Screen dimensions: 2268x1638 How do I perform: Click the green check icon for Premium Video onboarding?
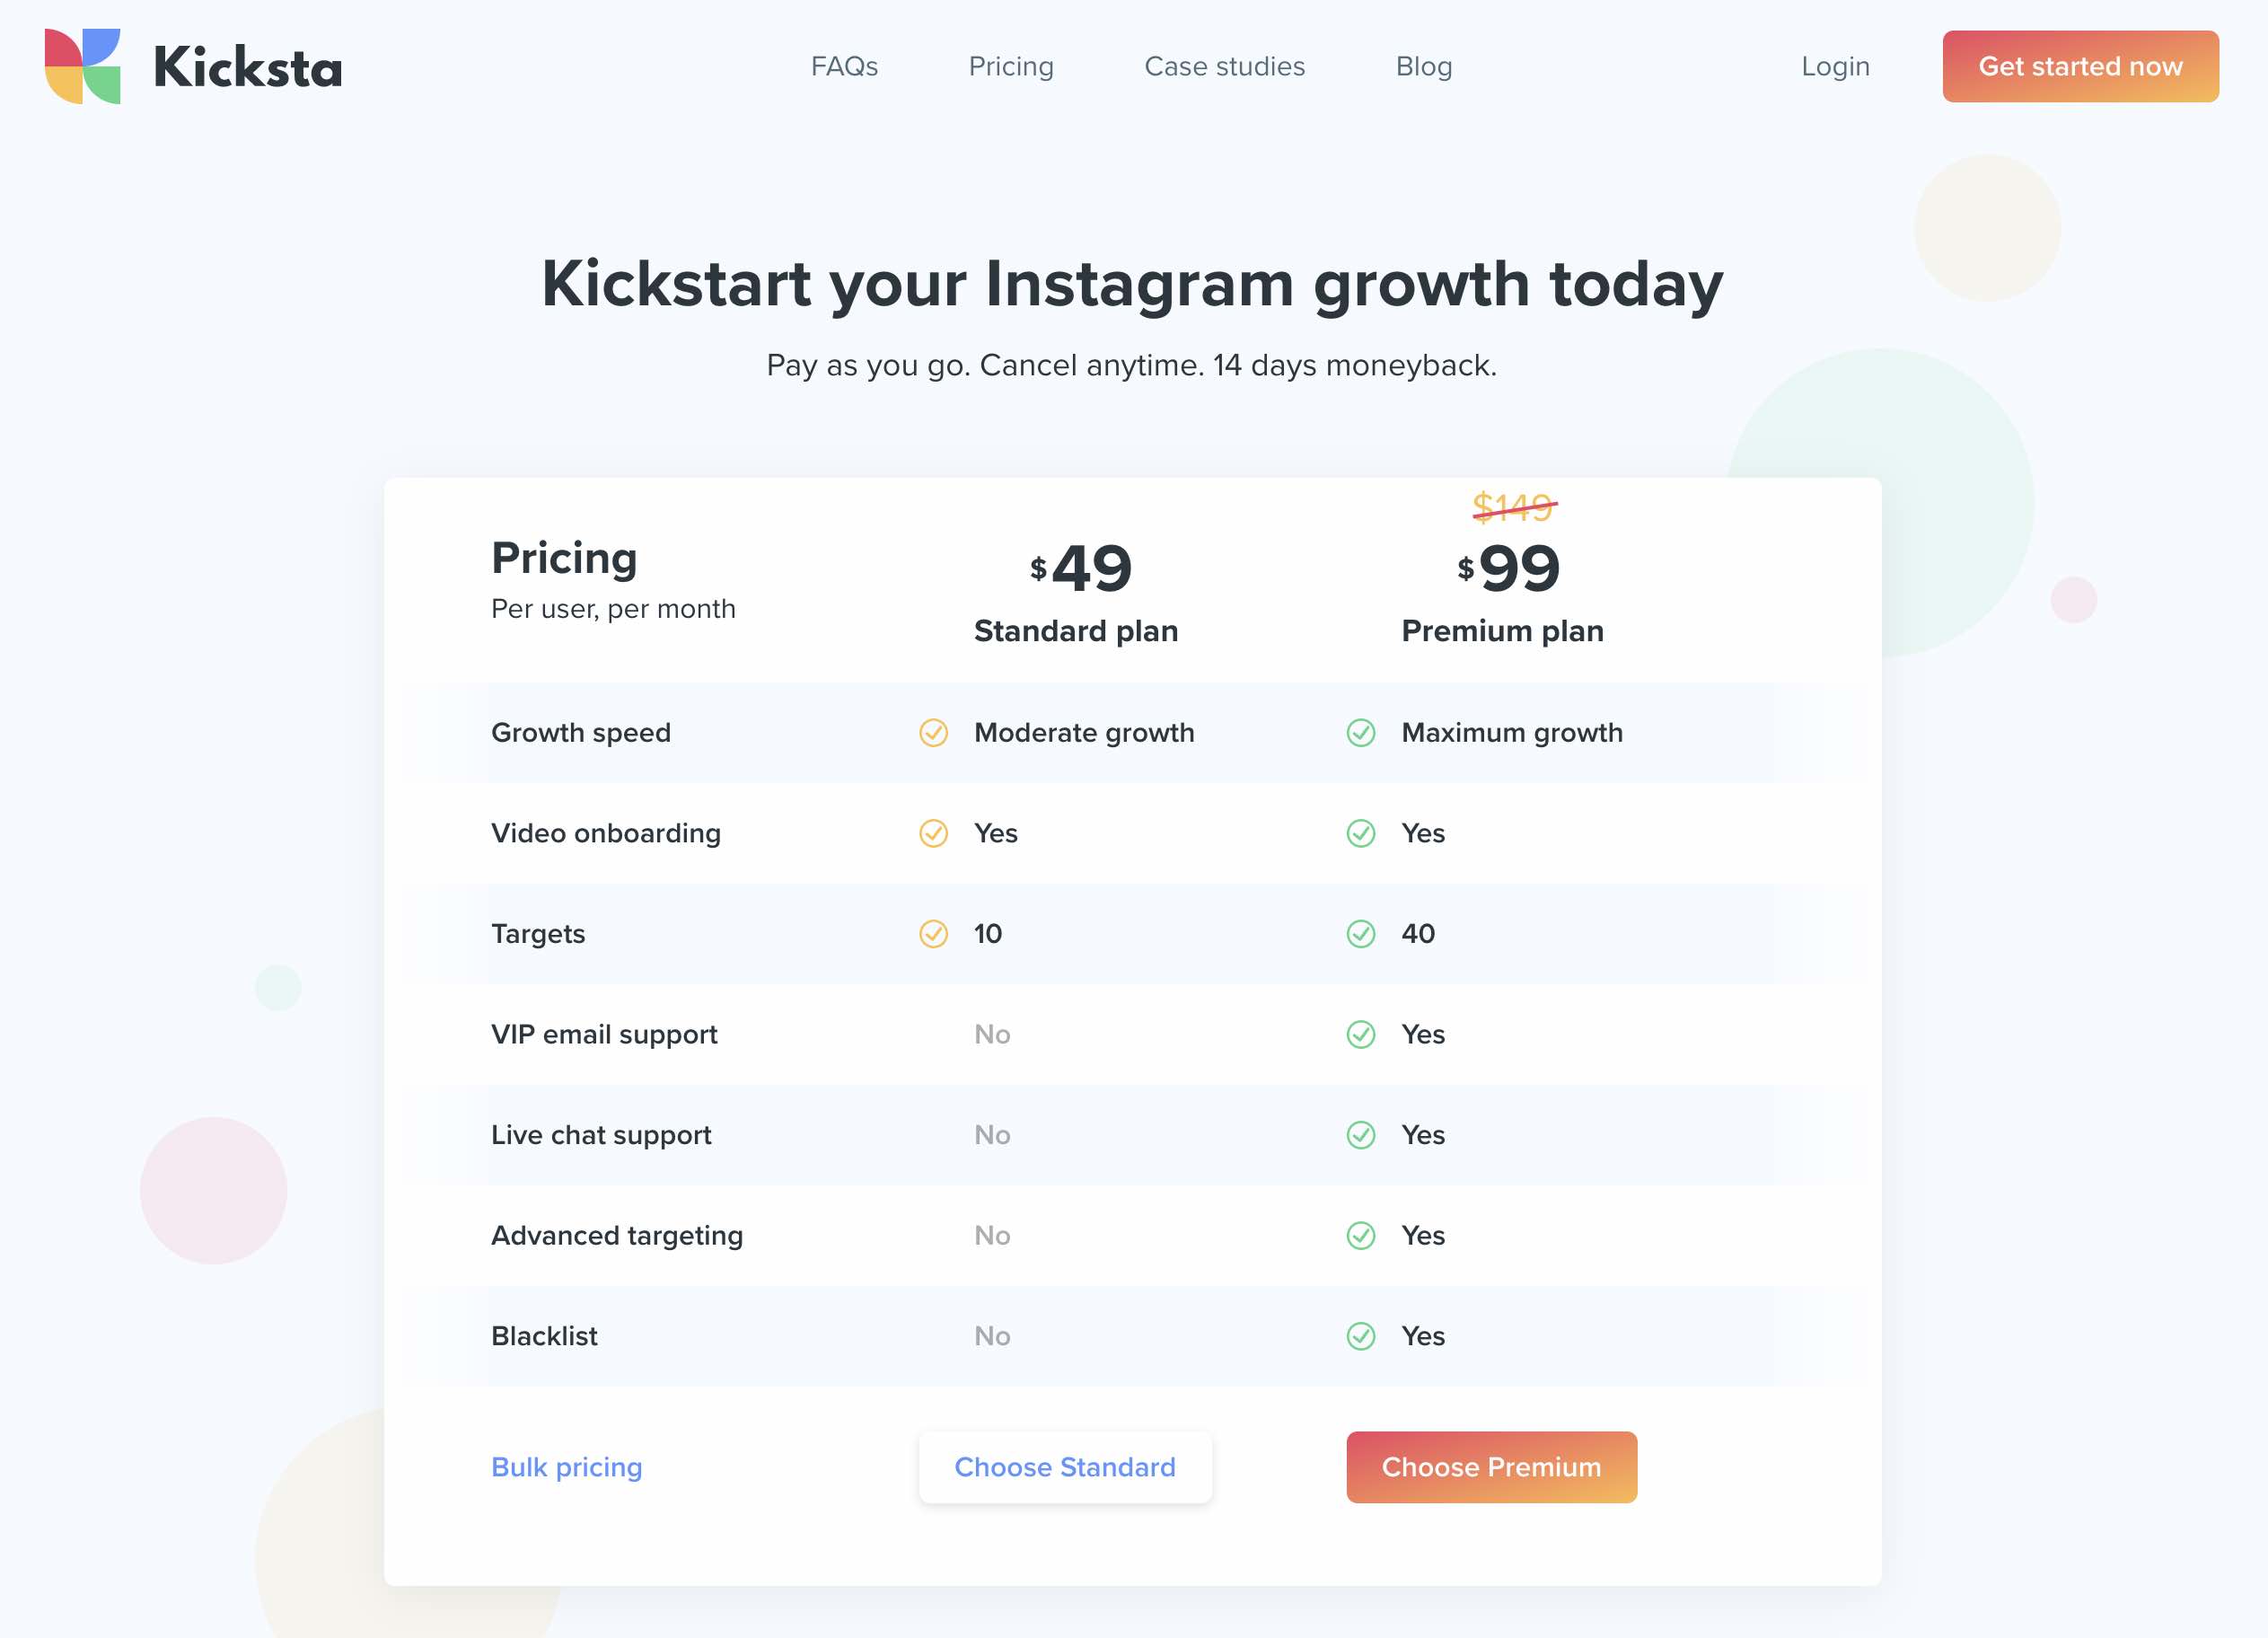point(1360,833)
